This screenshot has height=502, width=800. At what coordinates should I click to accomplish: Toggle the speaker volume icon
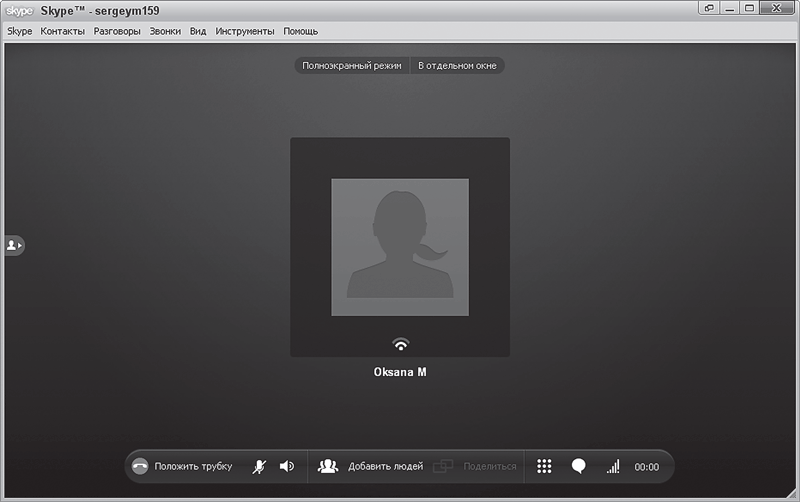click(287, 466)
